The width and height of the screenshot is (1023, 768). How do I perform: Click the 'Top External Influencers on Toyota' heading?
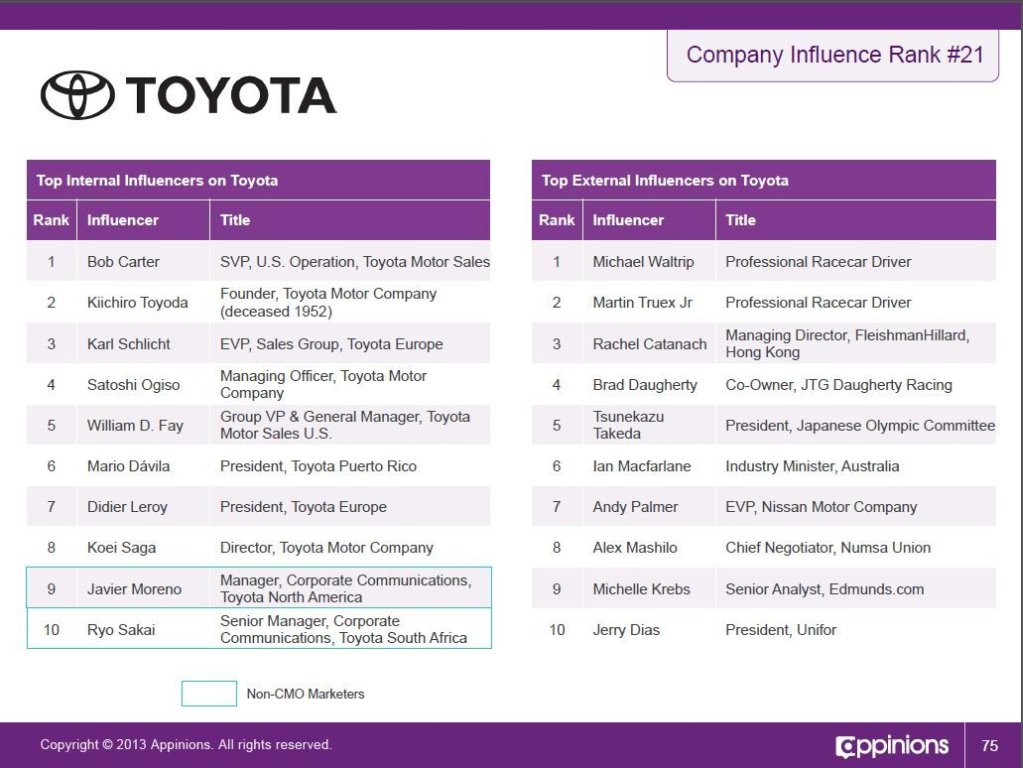coord(665,181)
